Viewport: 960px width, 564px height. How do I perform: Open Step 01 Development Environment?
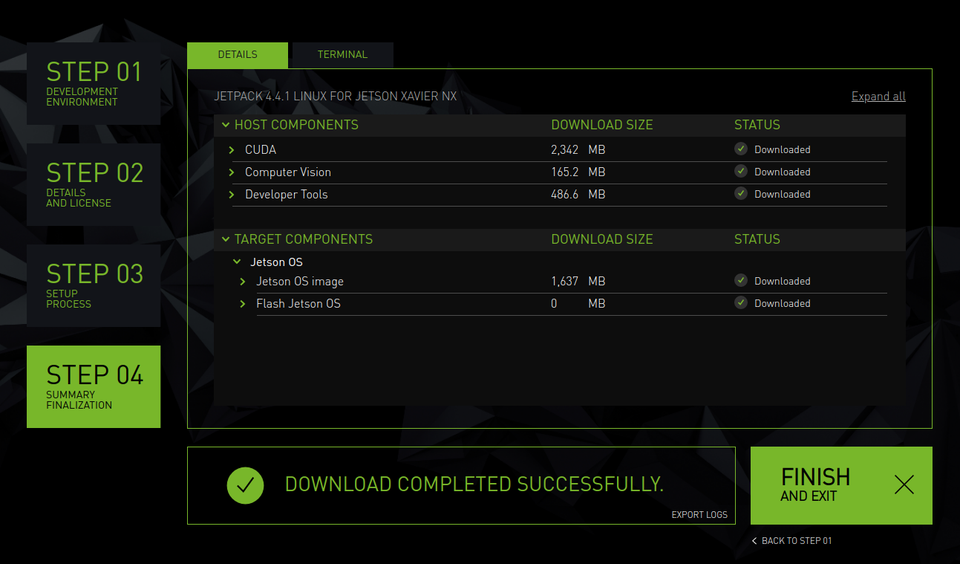coord(94,84)
